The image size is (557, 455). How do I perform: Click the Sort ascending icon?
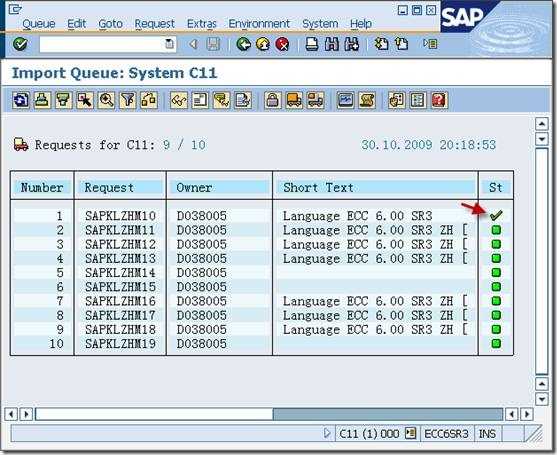click(x=42, y=100)
